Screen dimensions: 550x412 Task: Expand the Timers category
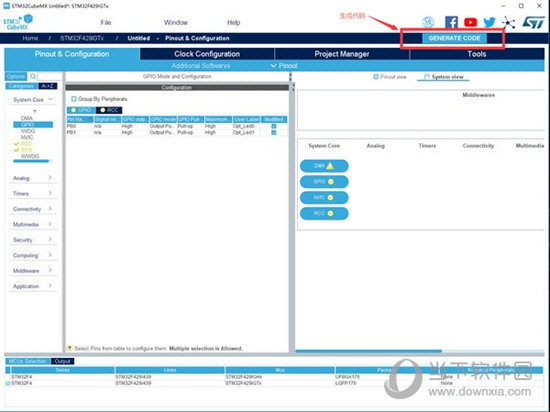coord(32,193)
